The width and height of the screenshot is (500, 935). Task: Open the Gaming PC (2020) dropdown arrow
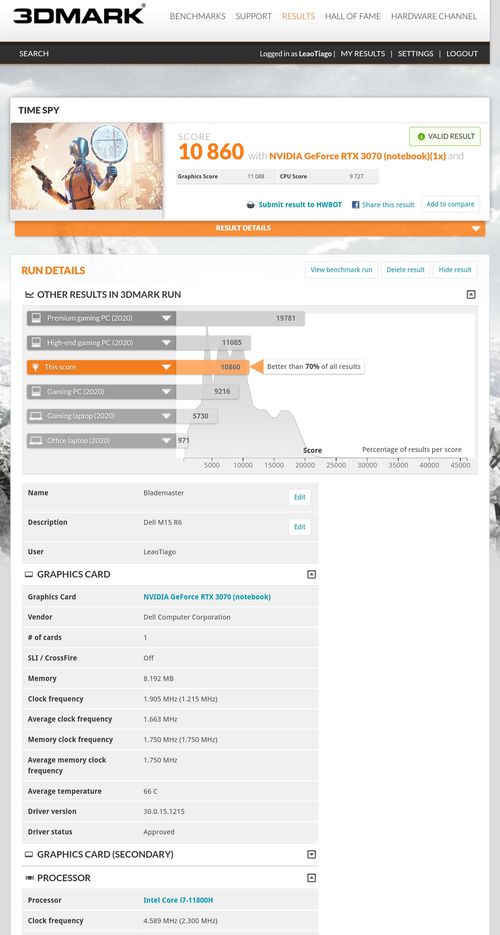tap(166, 392)
